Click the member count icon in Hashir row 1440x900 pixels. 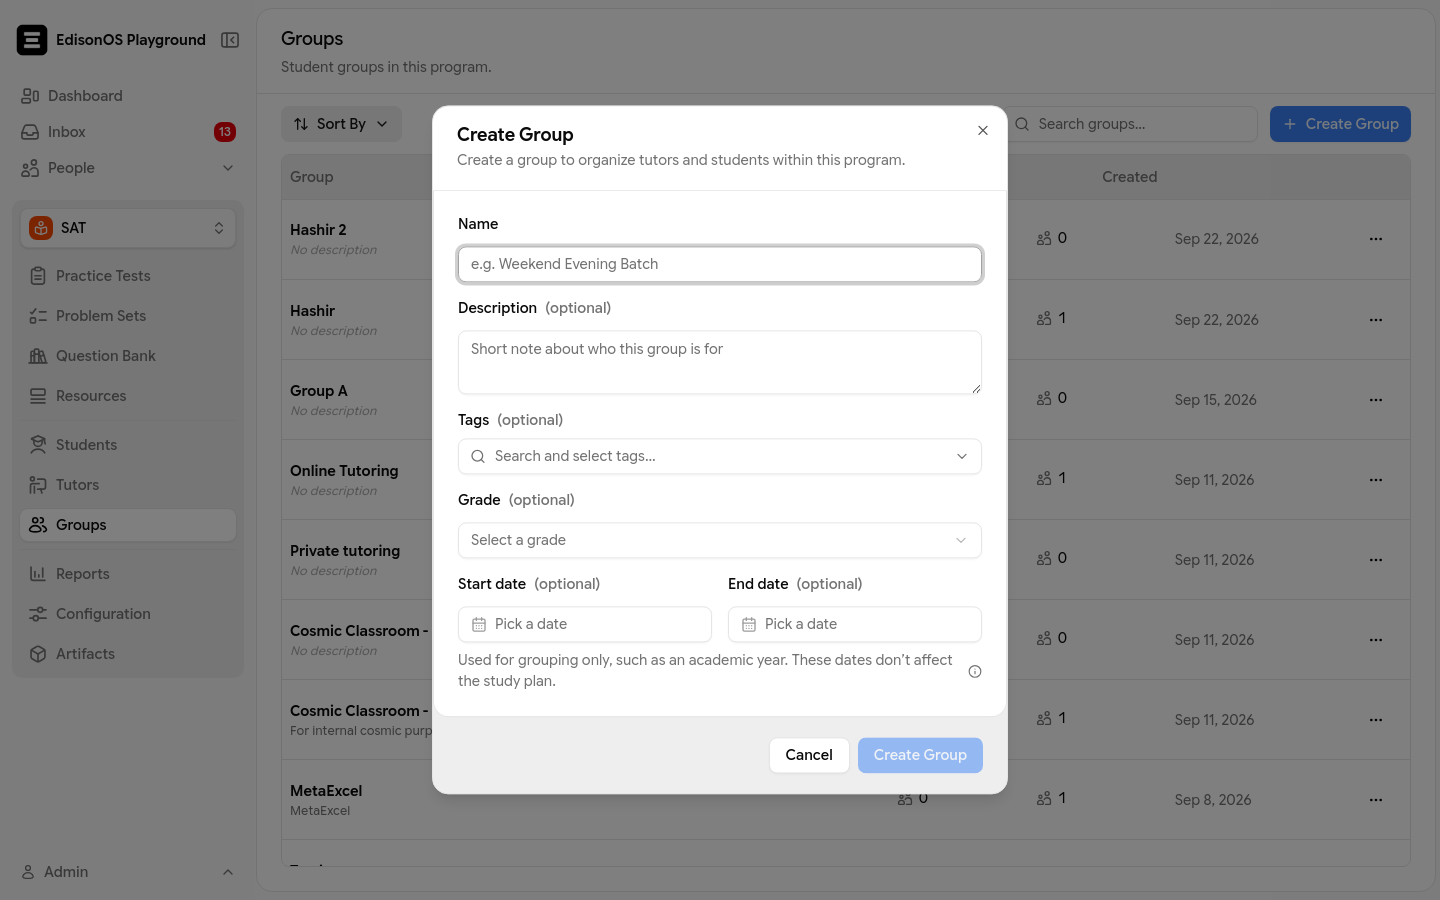click(1044, 319)
